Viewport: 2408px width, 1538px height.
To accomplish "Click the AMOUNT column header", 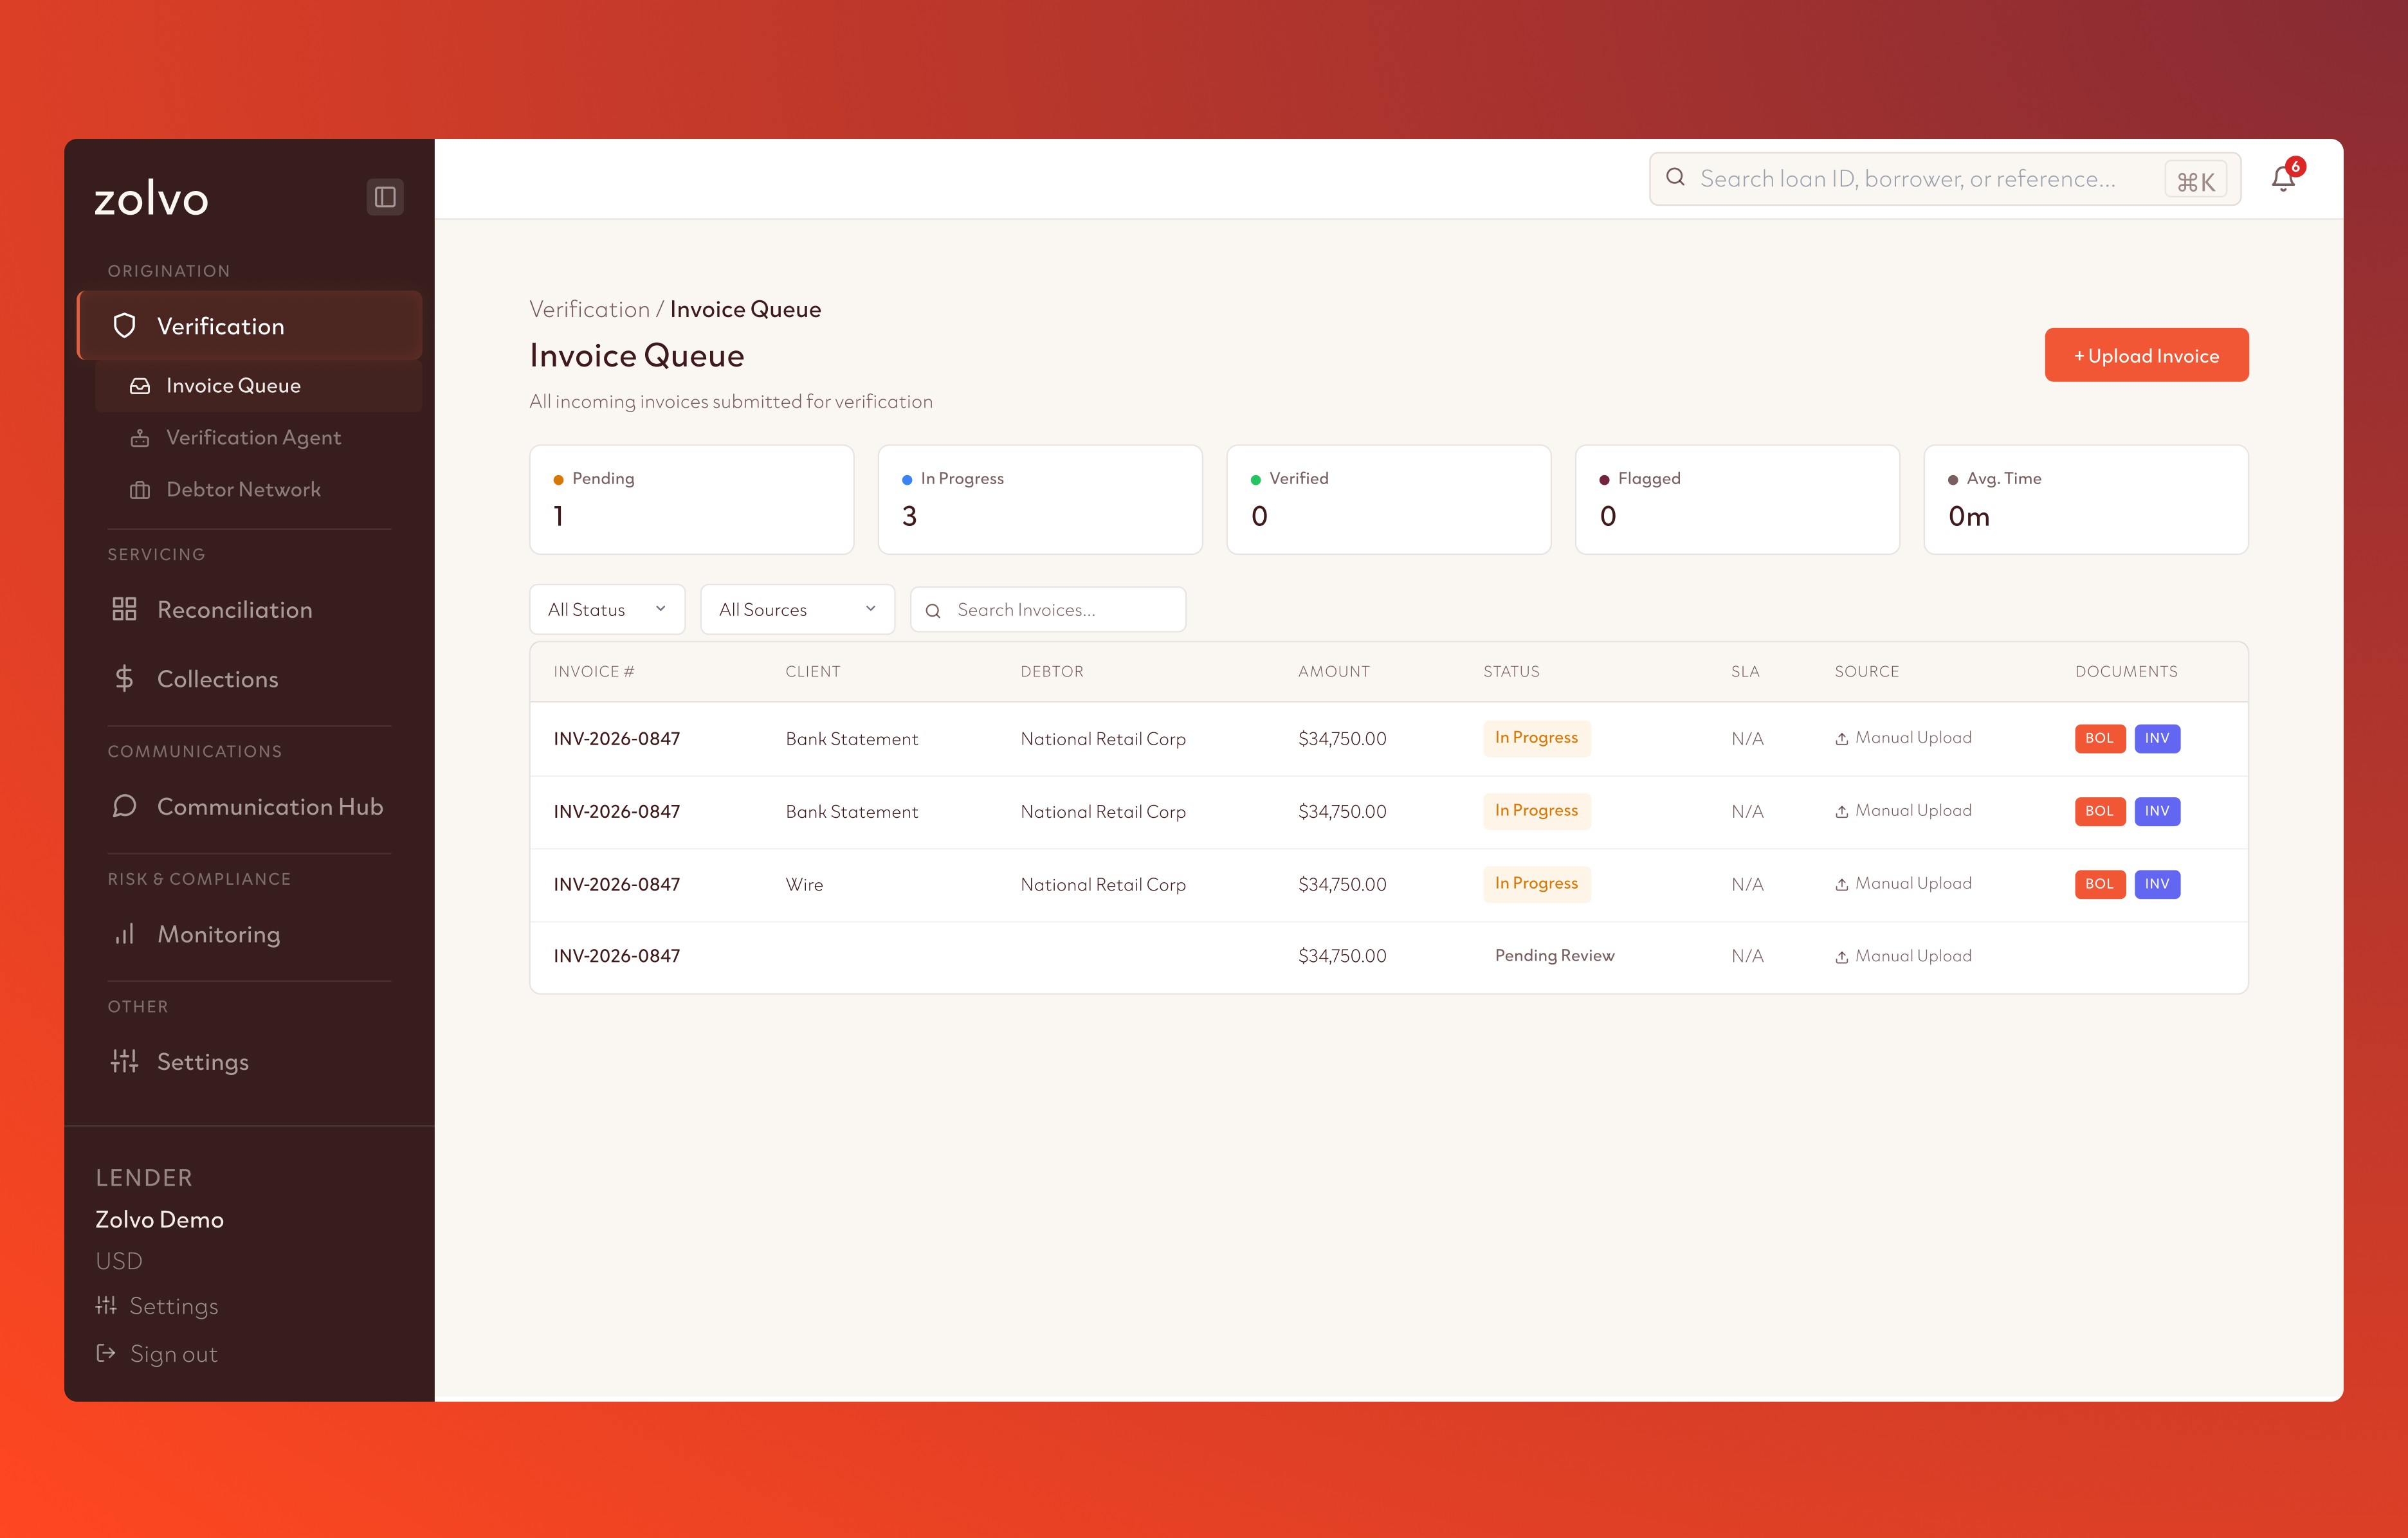I will [x=1334, y=672].
